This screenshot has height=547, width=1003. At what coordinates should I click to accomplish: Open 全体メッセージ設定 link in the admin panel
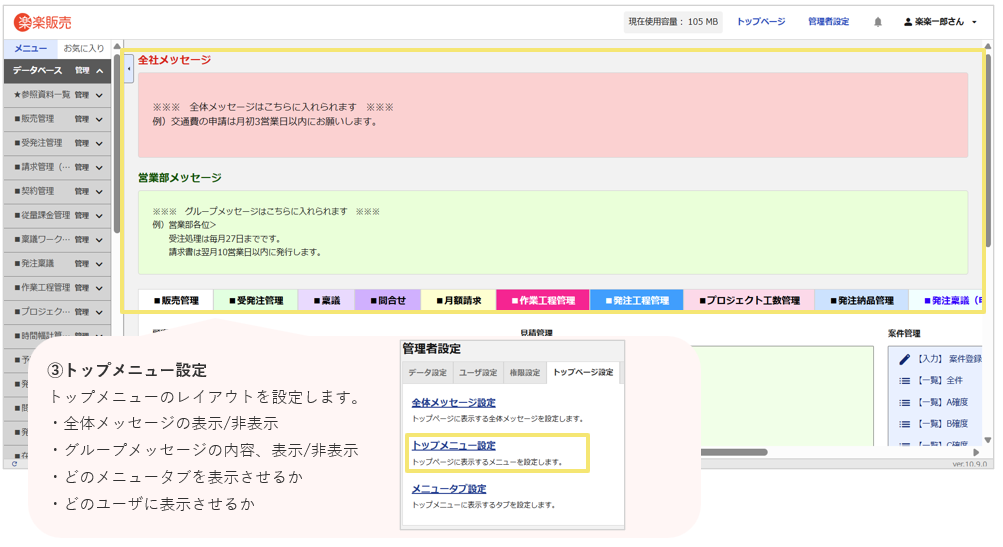[454, 403]
